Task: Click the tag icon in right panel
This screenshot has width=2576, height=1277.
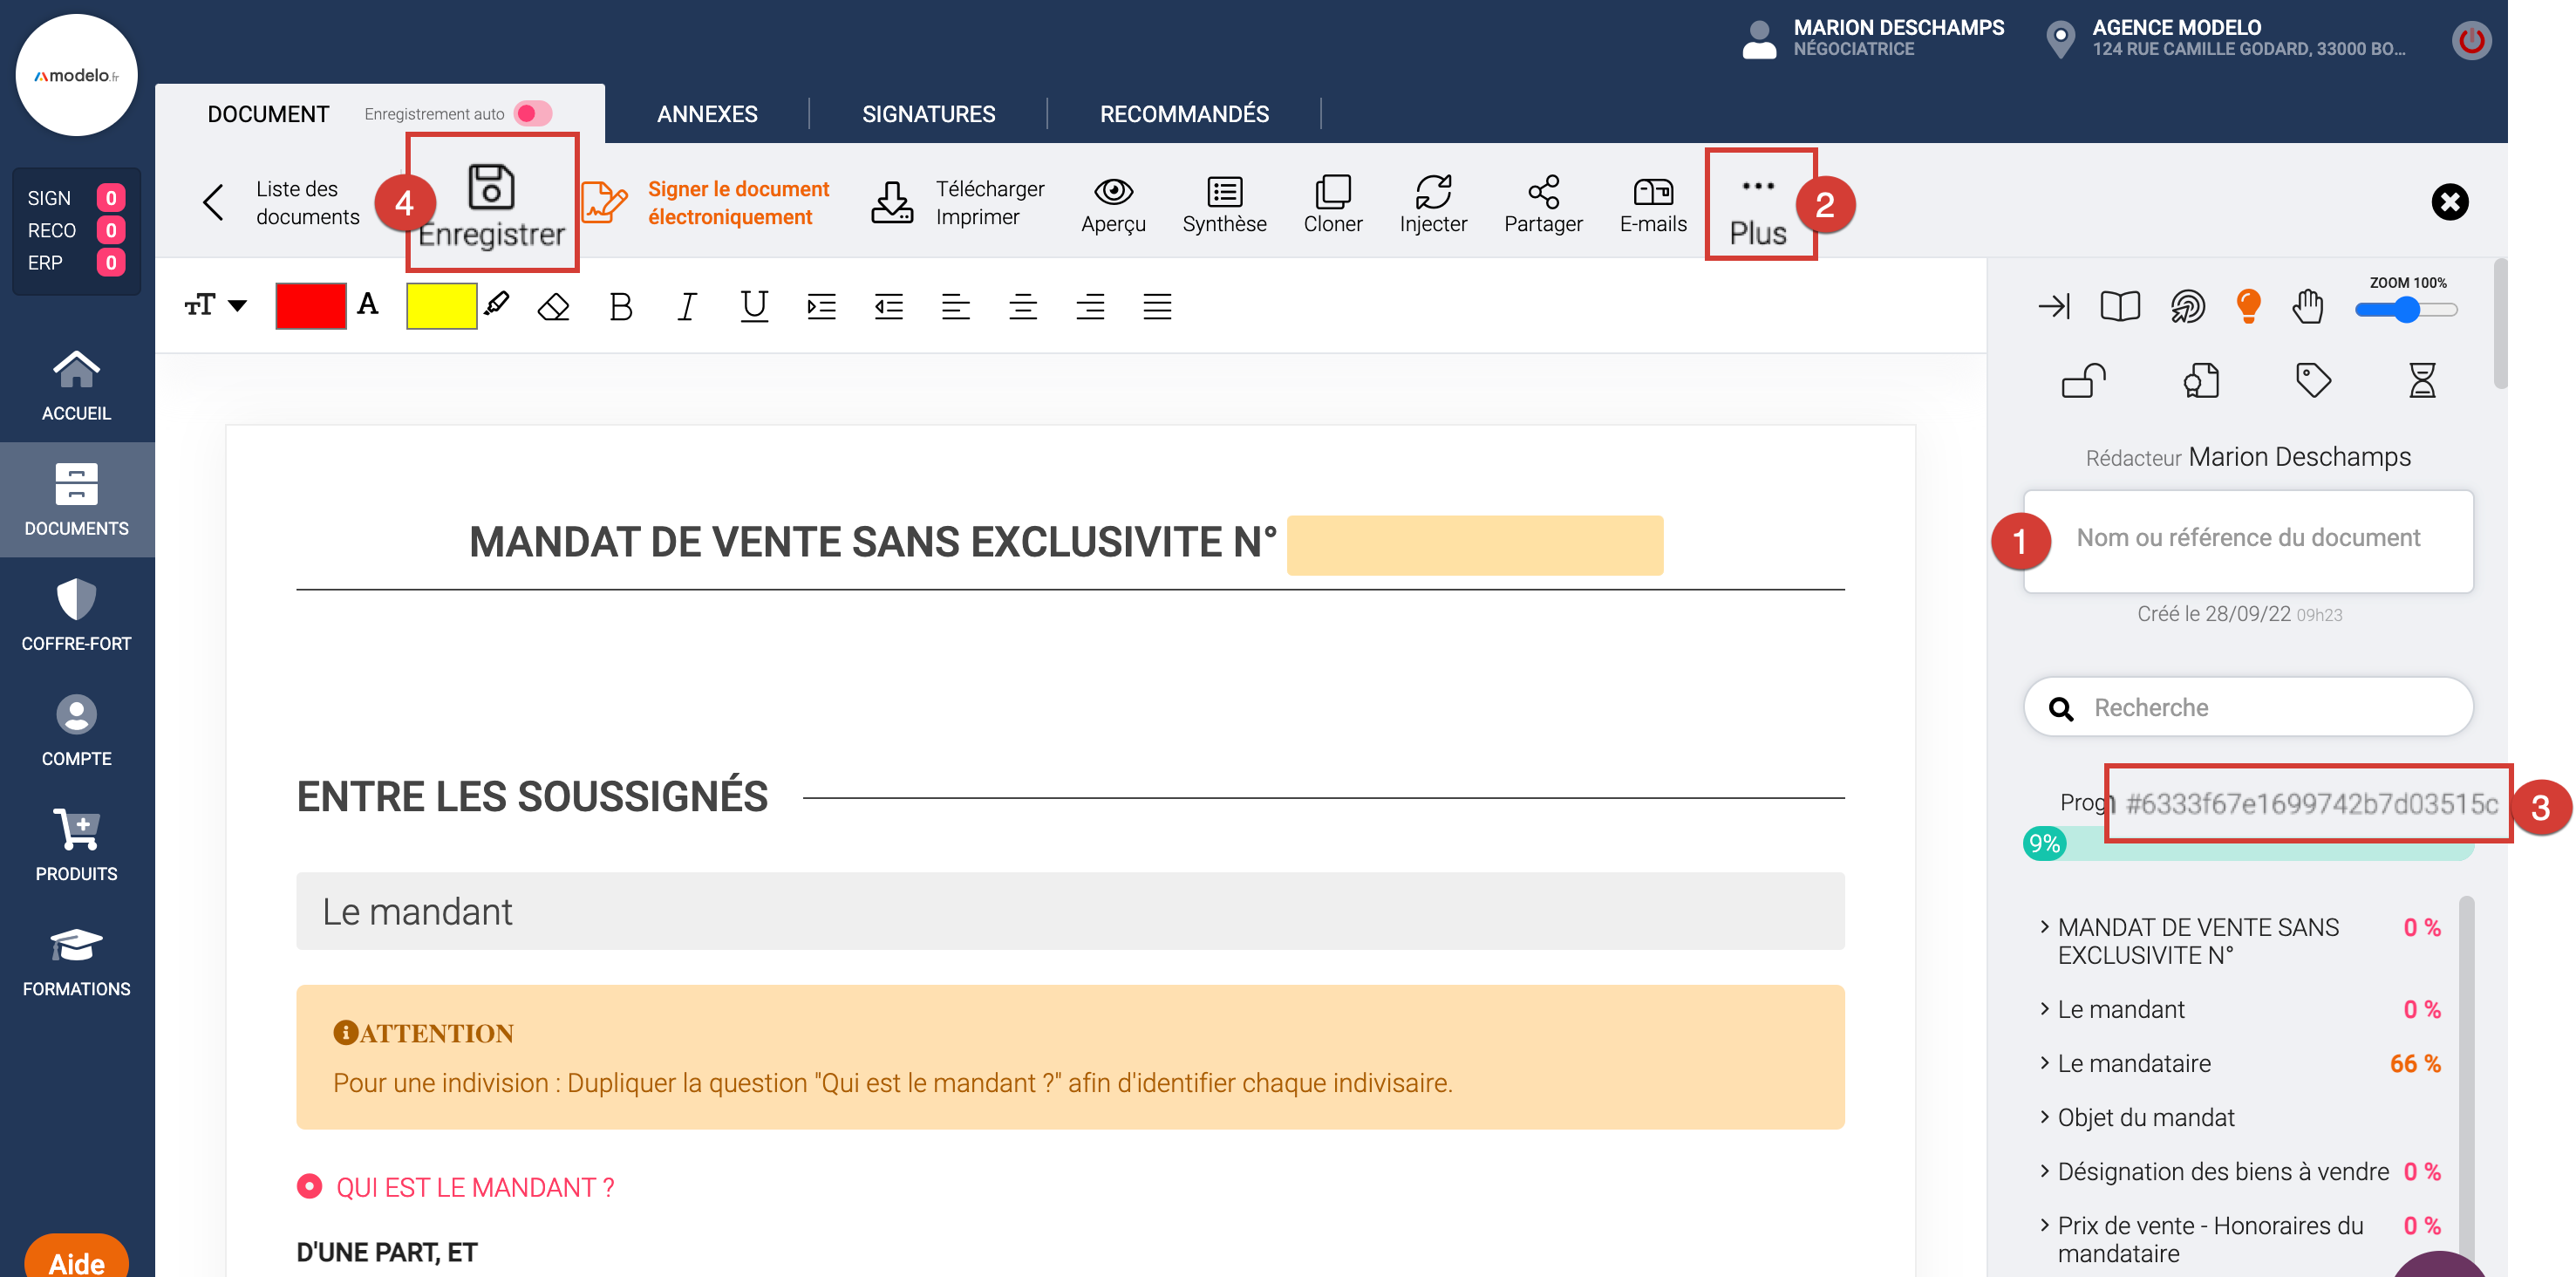Action: point(2312,380)
